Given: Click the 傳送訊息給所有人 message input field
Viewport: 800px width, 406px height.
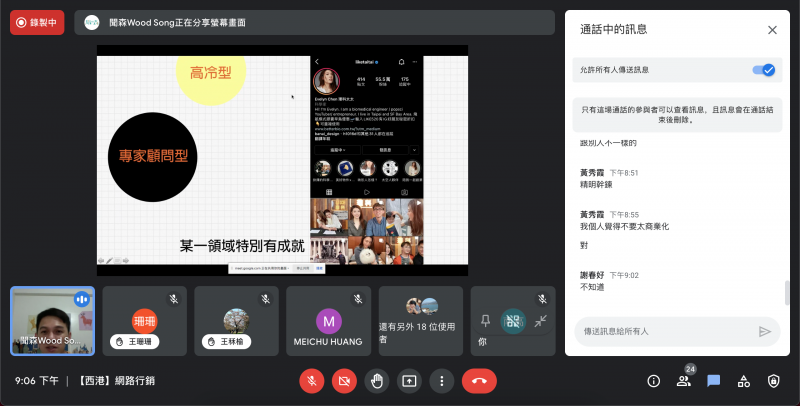Looking at the screenshot, I should (x=660, y=331).
